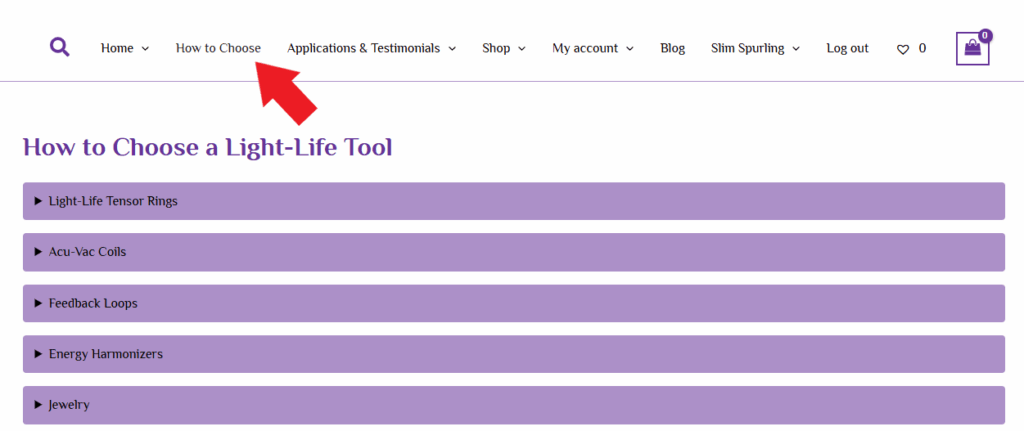Click the cart item count badge

coord(985,35)
